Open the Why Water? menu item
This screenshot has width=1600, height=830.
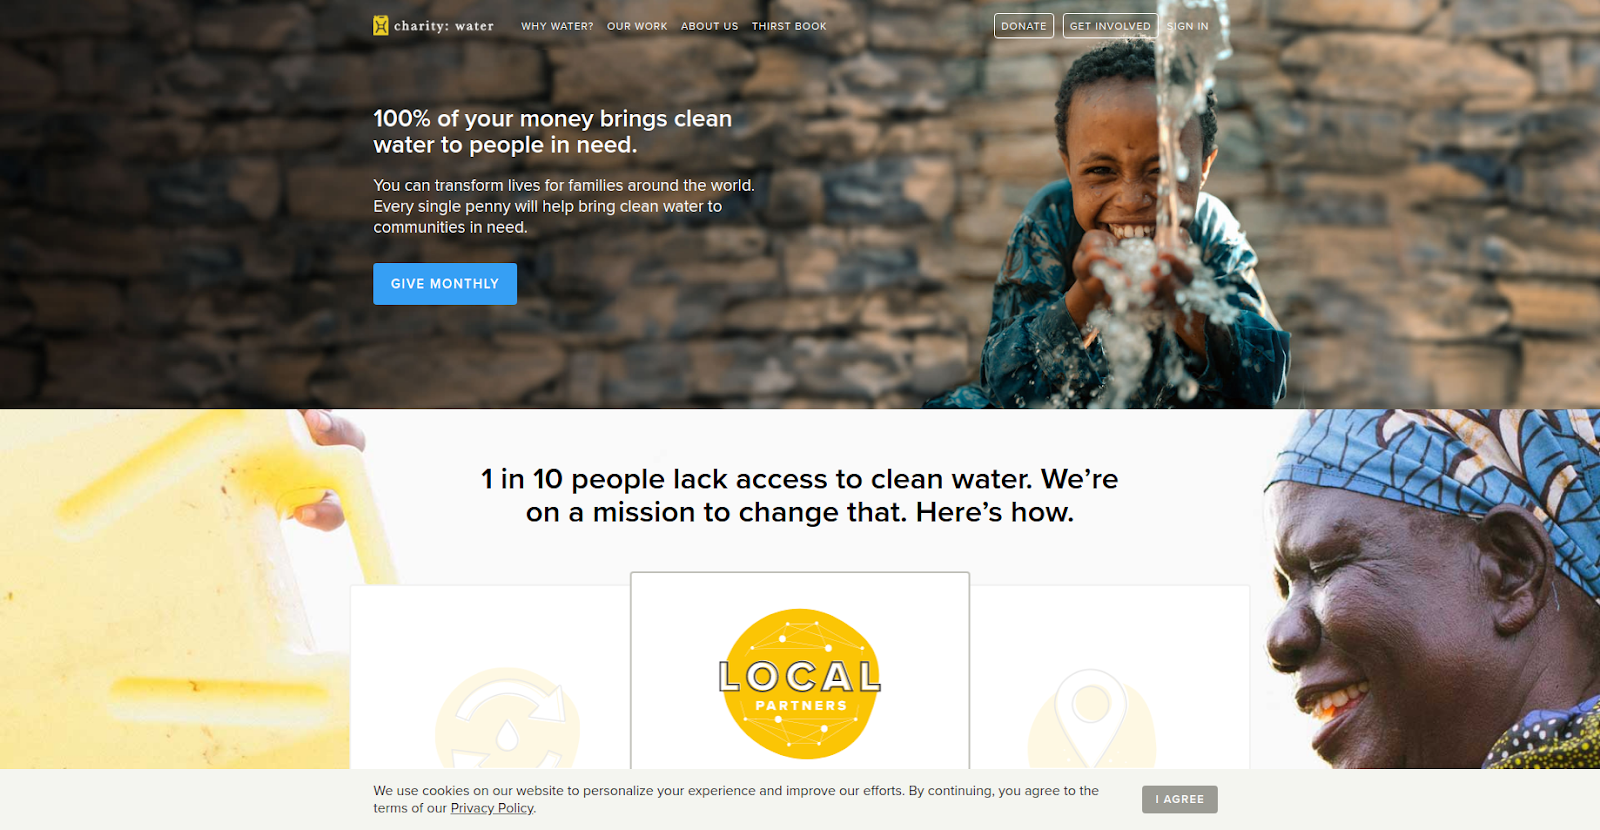point(557,26)
